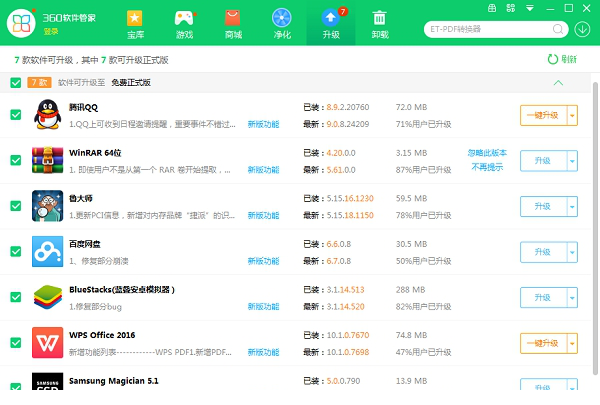Image resolution: width=600 pixels, height=405 pixels.
Task: Click 忽略此版本 link for WinRAR
Action: pos(487,153)
